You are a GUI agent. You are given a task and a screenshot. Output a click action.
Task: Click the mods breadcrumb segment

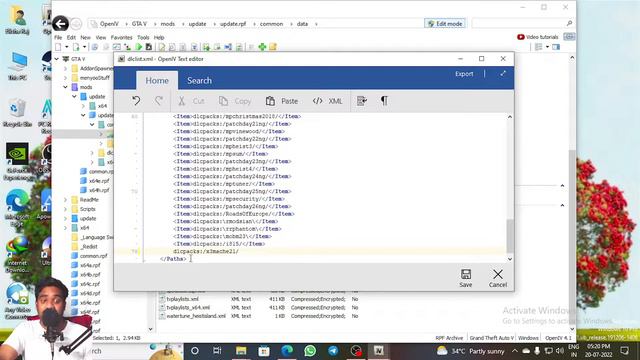[x=167, y=24]
